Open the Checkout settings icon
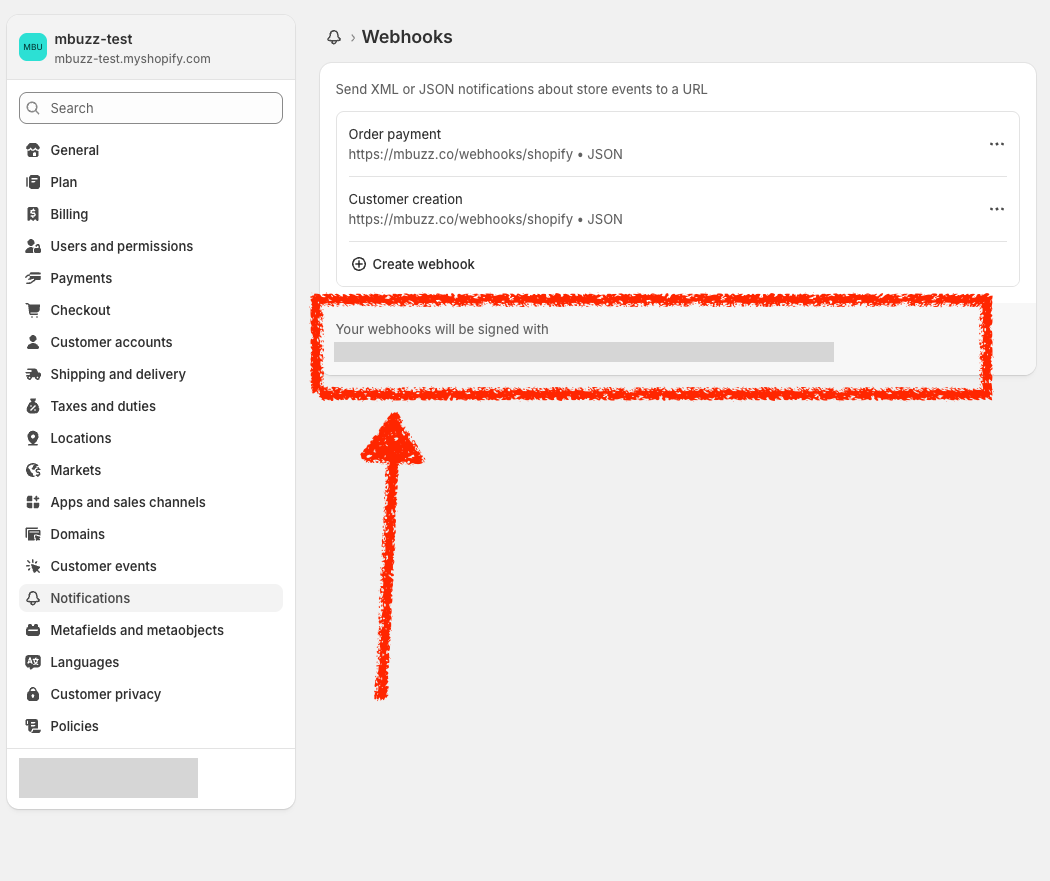 (x=33, y=310)
